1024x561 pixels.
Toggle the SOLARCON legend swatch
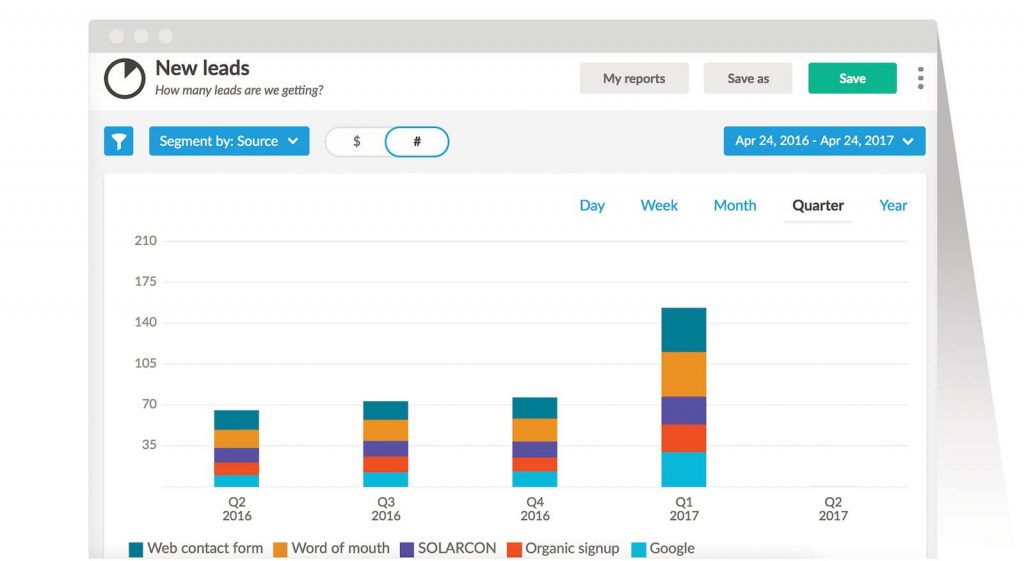tap(407, 549)
